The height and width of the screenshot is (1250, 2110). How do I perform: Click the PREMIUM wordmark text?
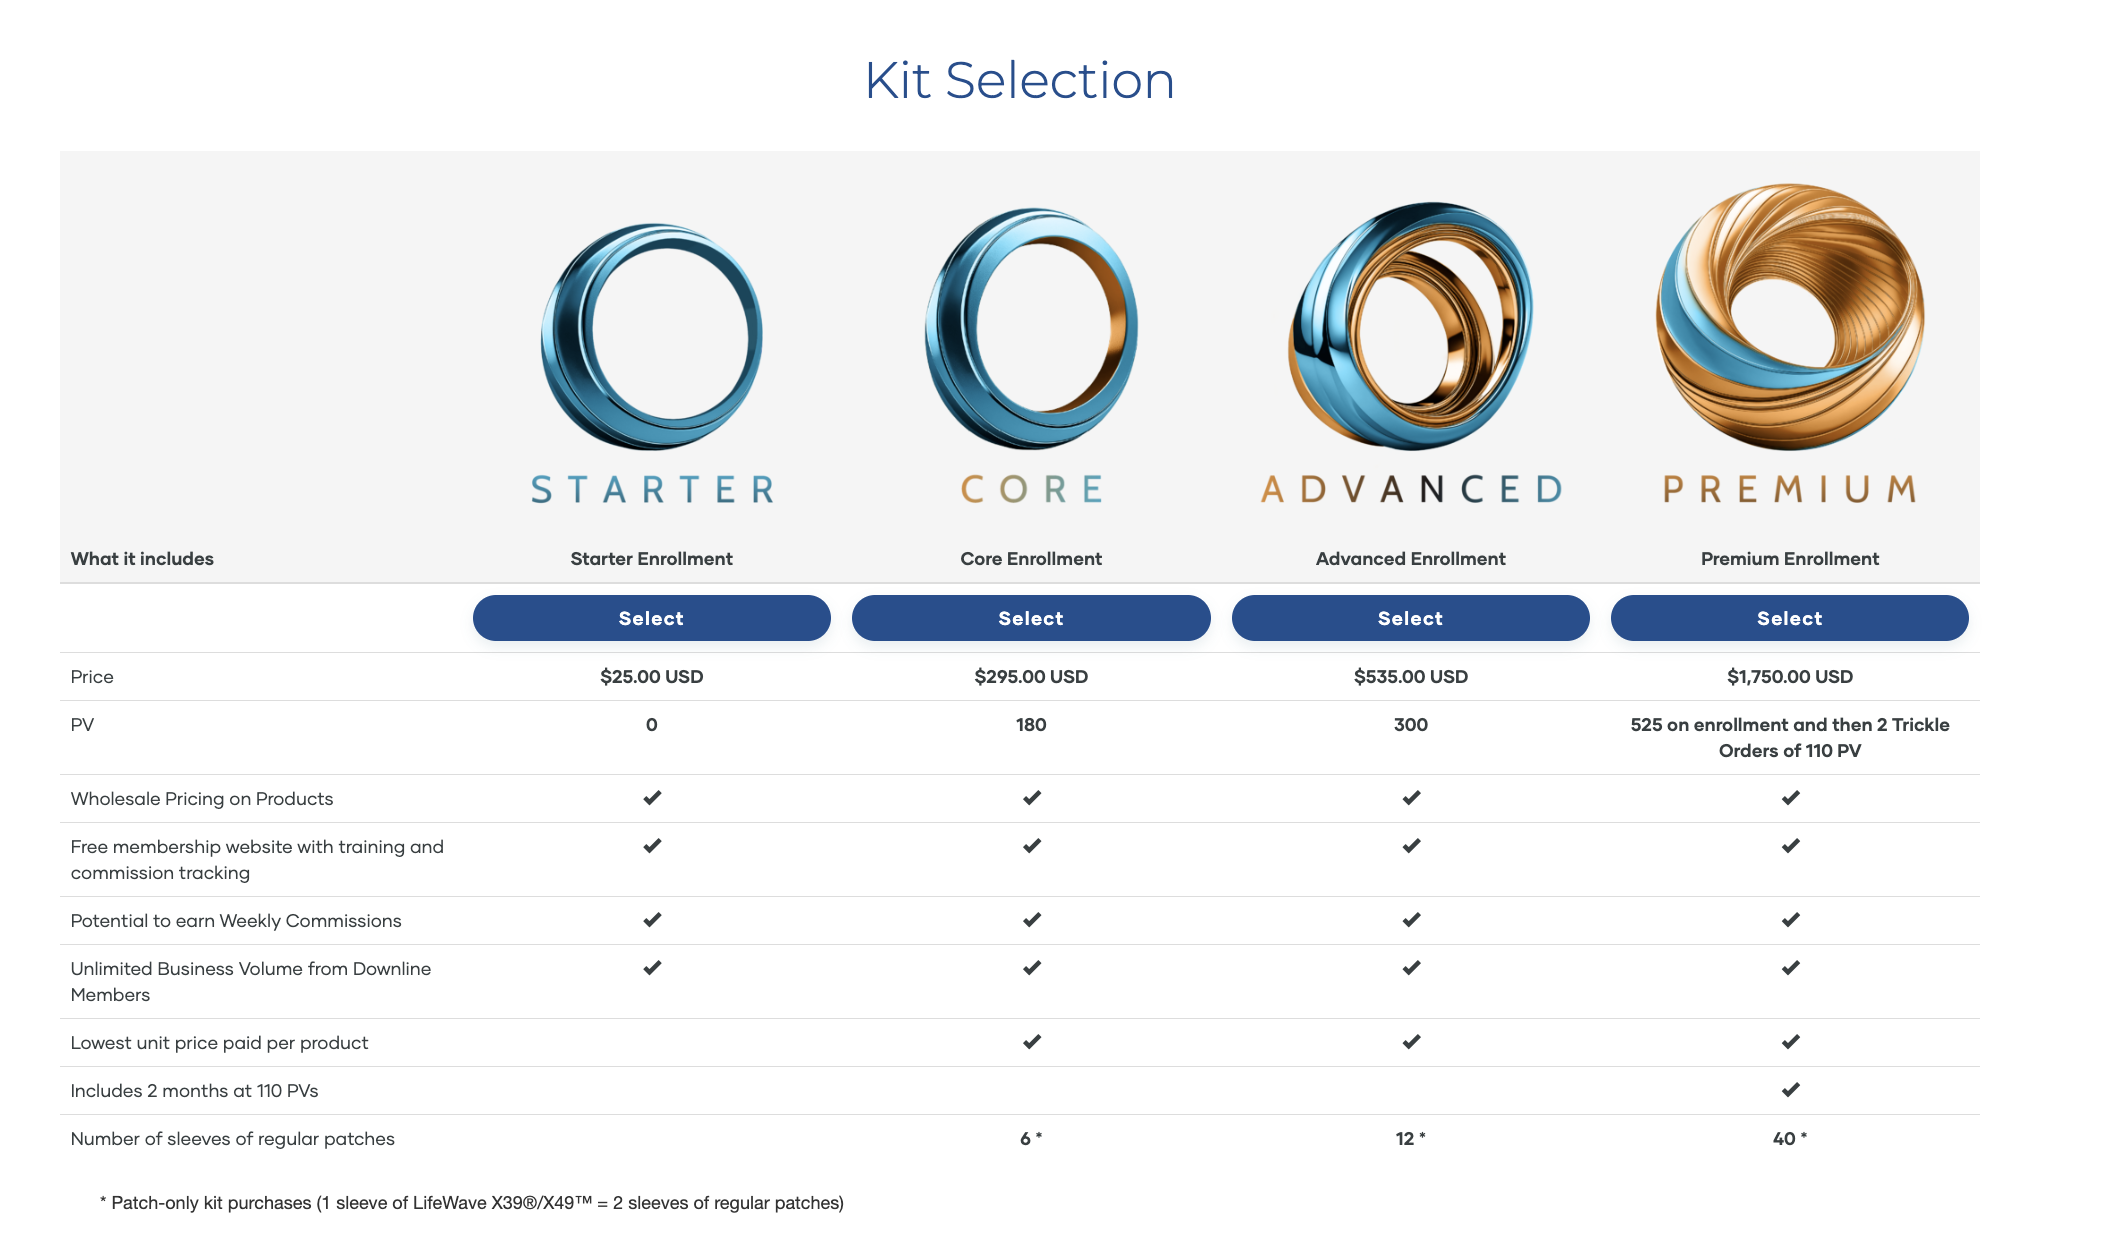[x=1790, y=490]
